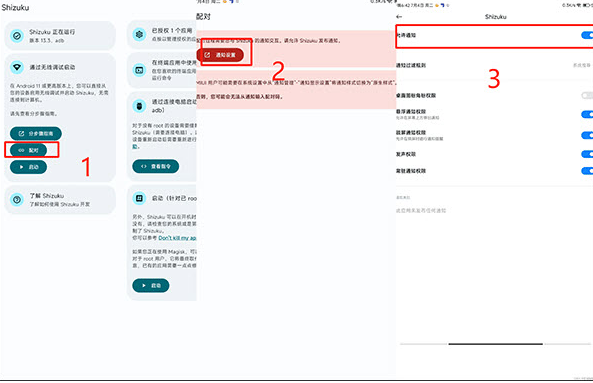The height and width of the screenshot is (383, 593).
Task: Open the Don't kill my app link
Action: tap(177, 238)
